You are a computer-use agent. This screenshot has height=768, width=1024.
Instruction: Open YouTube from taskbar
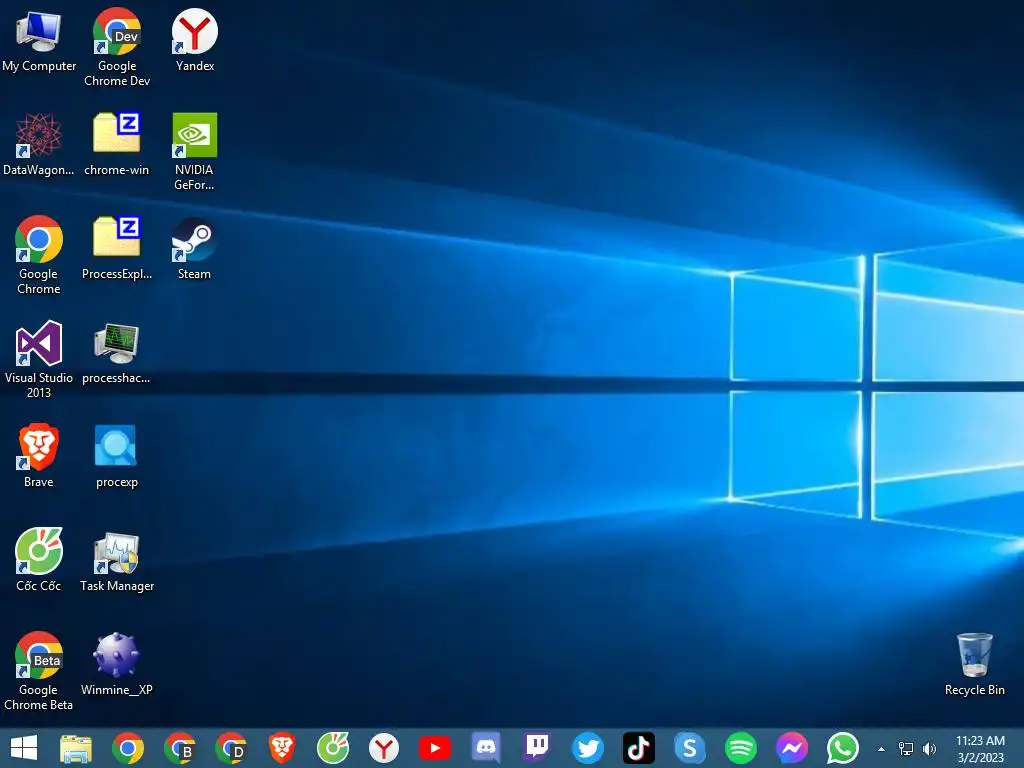point(435,748)
